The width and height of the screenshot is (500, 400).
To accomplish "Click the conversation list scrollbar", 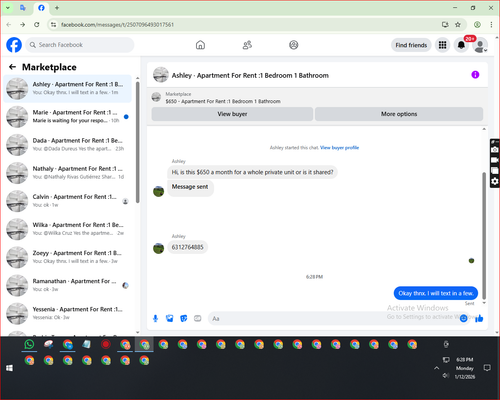I will (x=138, y=142).
